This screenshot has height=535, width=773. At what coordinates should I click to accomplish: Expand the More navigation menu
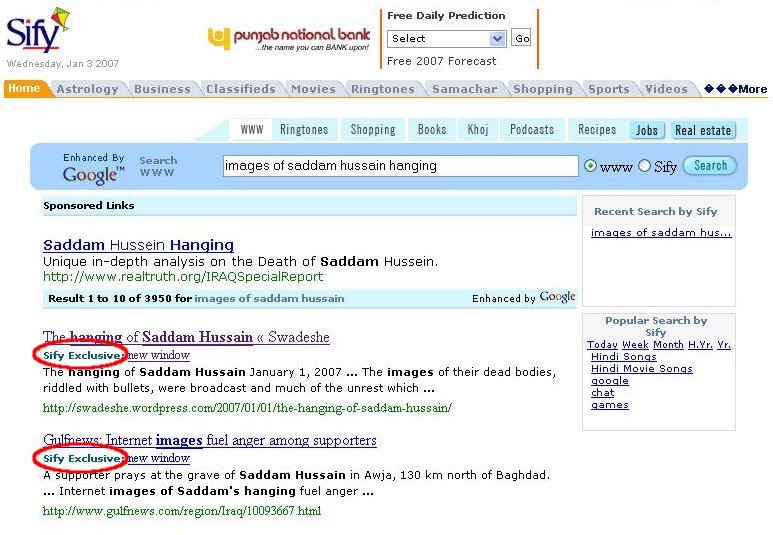point(735,89)
